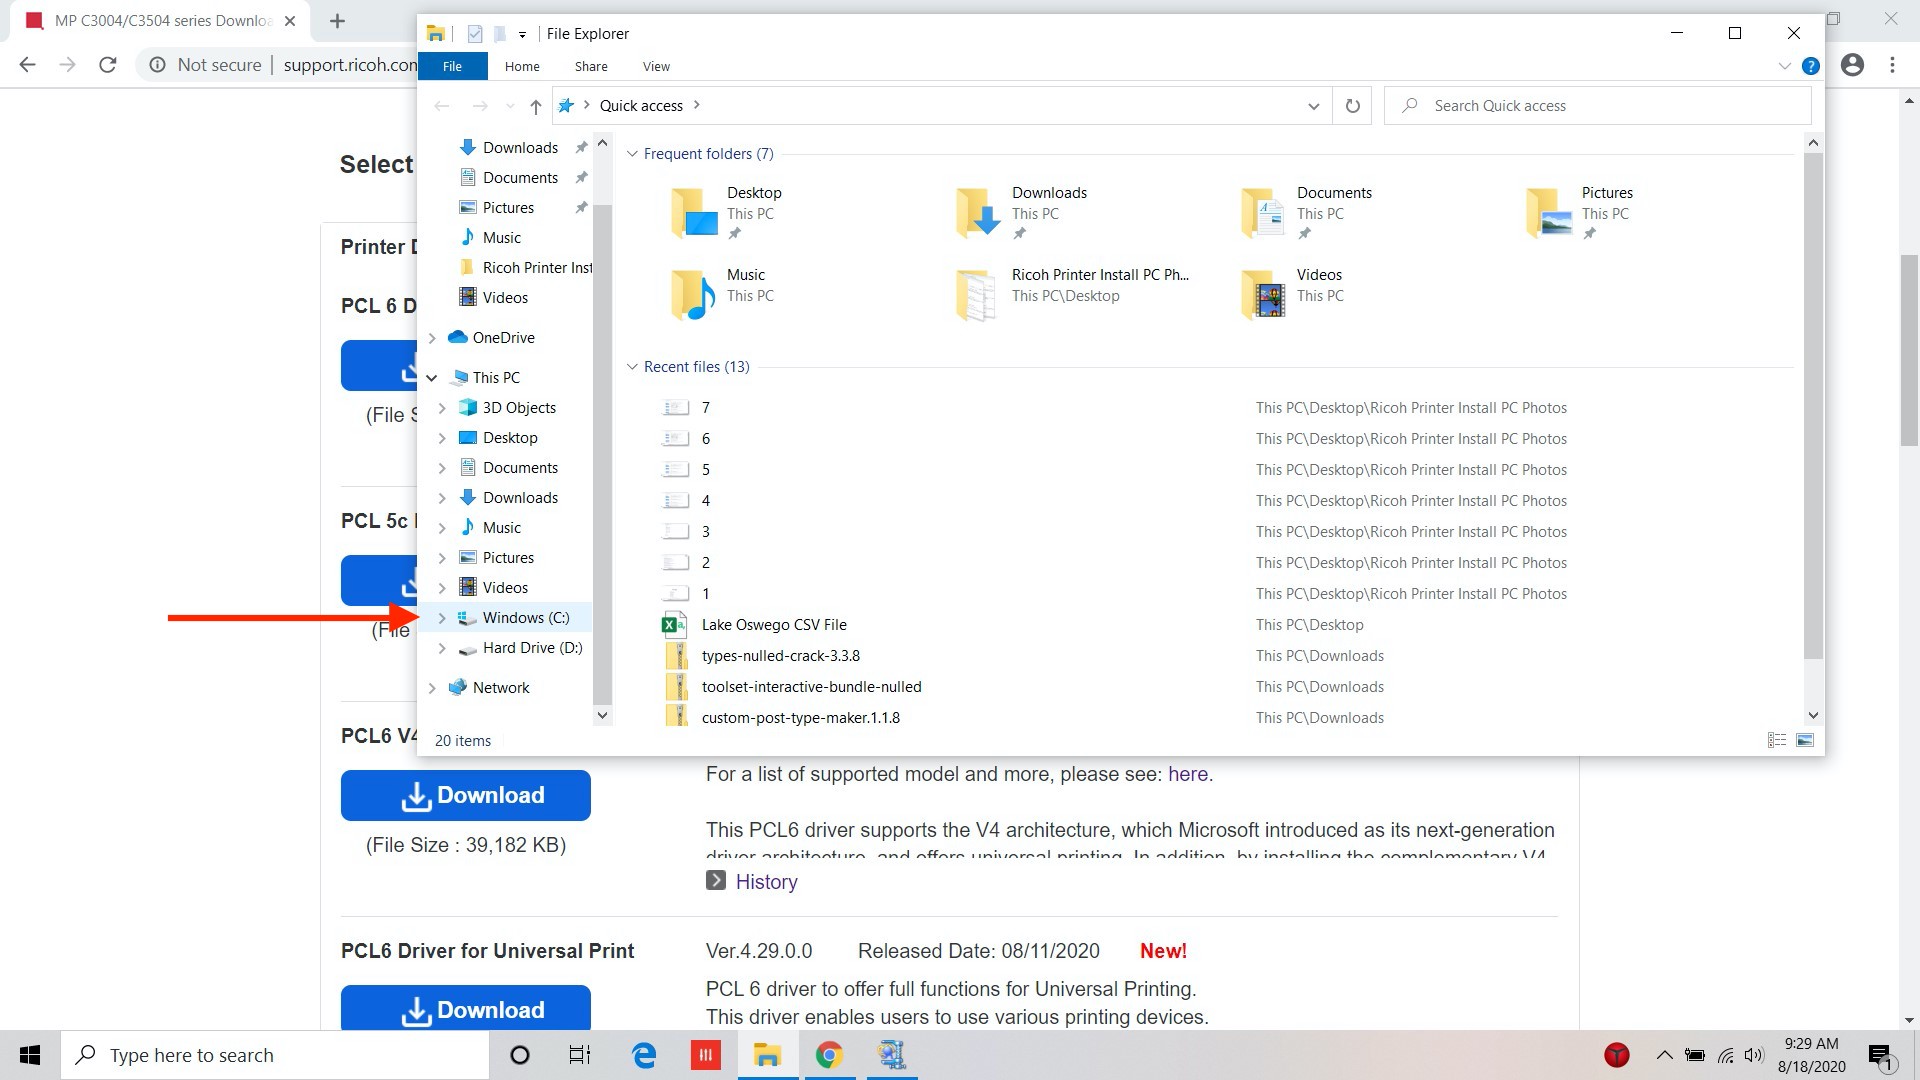
Task: Click the 'here' supported models link
Action: [x=1188, y=774]
